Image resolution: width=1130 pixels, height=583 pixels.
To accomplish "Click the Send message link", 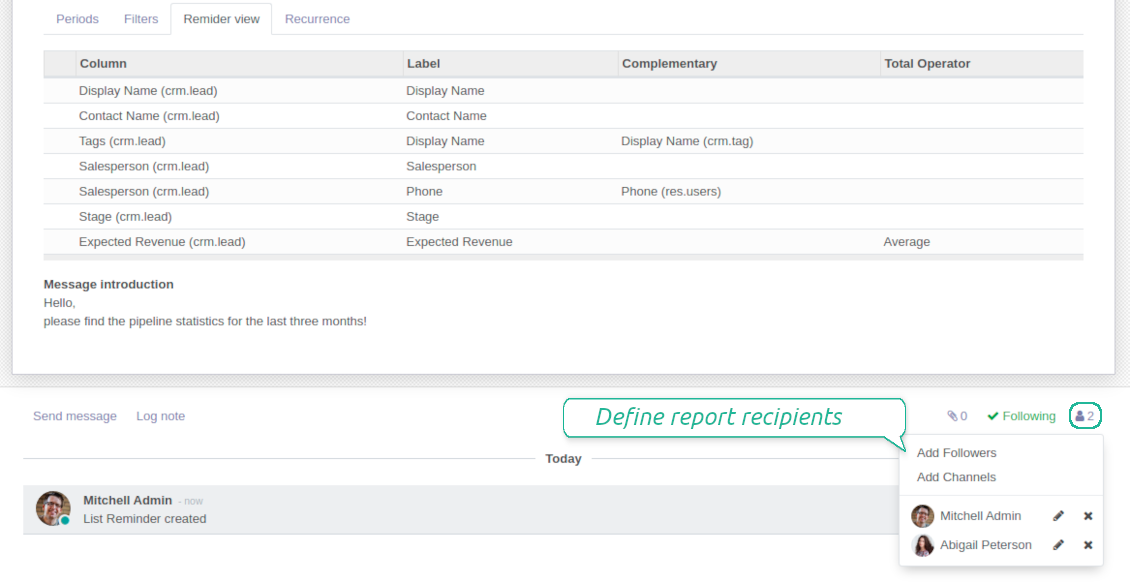I will pyautogui.click(x=75, y=416).
